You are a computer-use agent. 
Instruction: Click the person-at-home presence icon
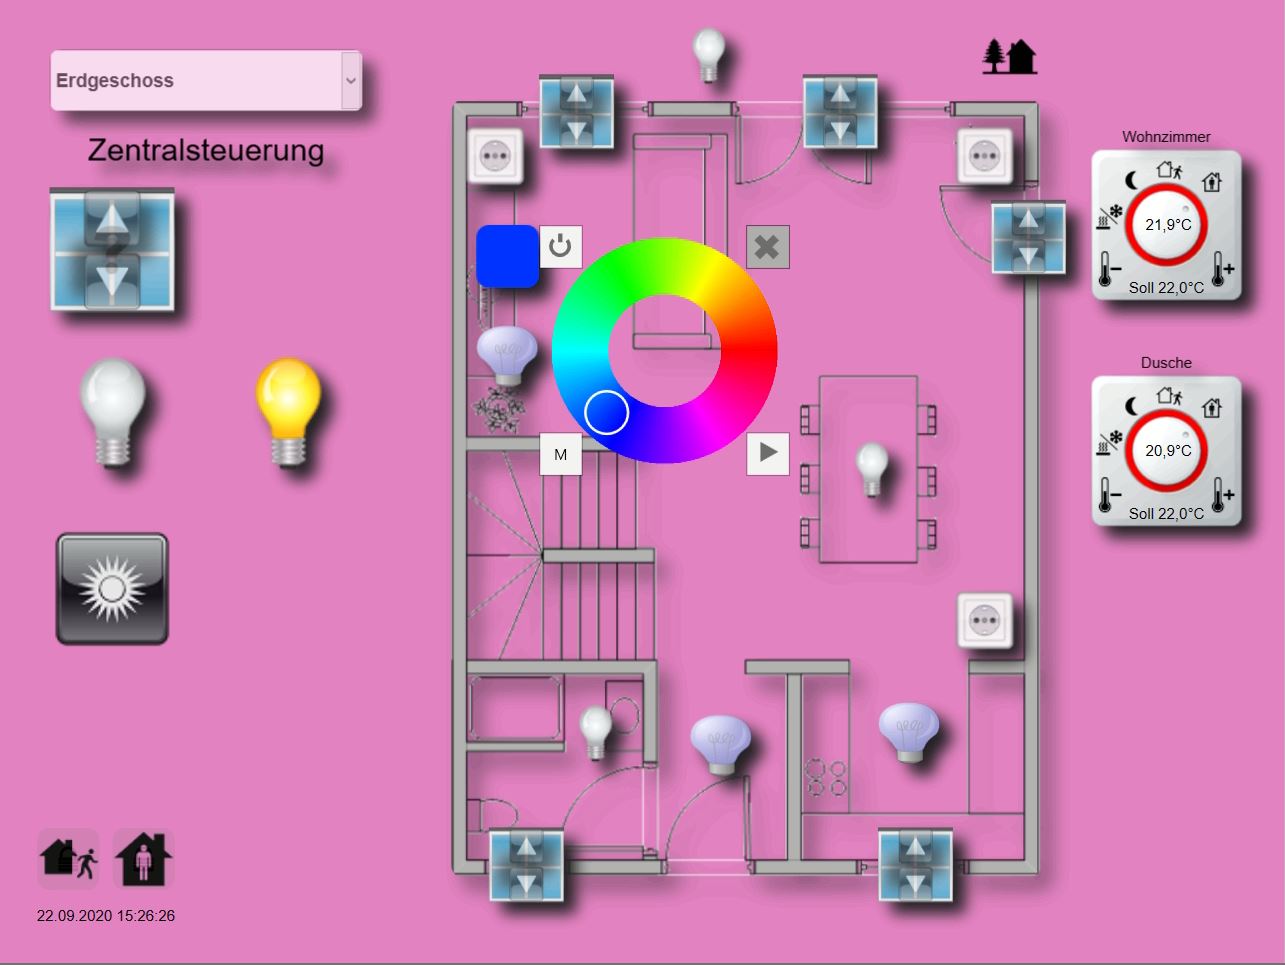144,858
